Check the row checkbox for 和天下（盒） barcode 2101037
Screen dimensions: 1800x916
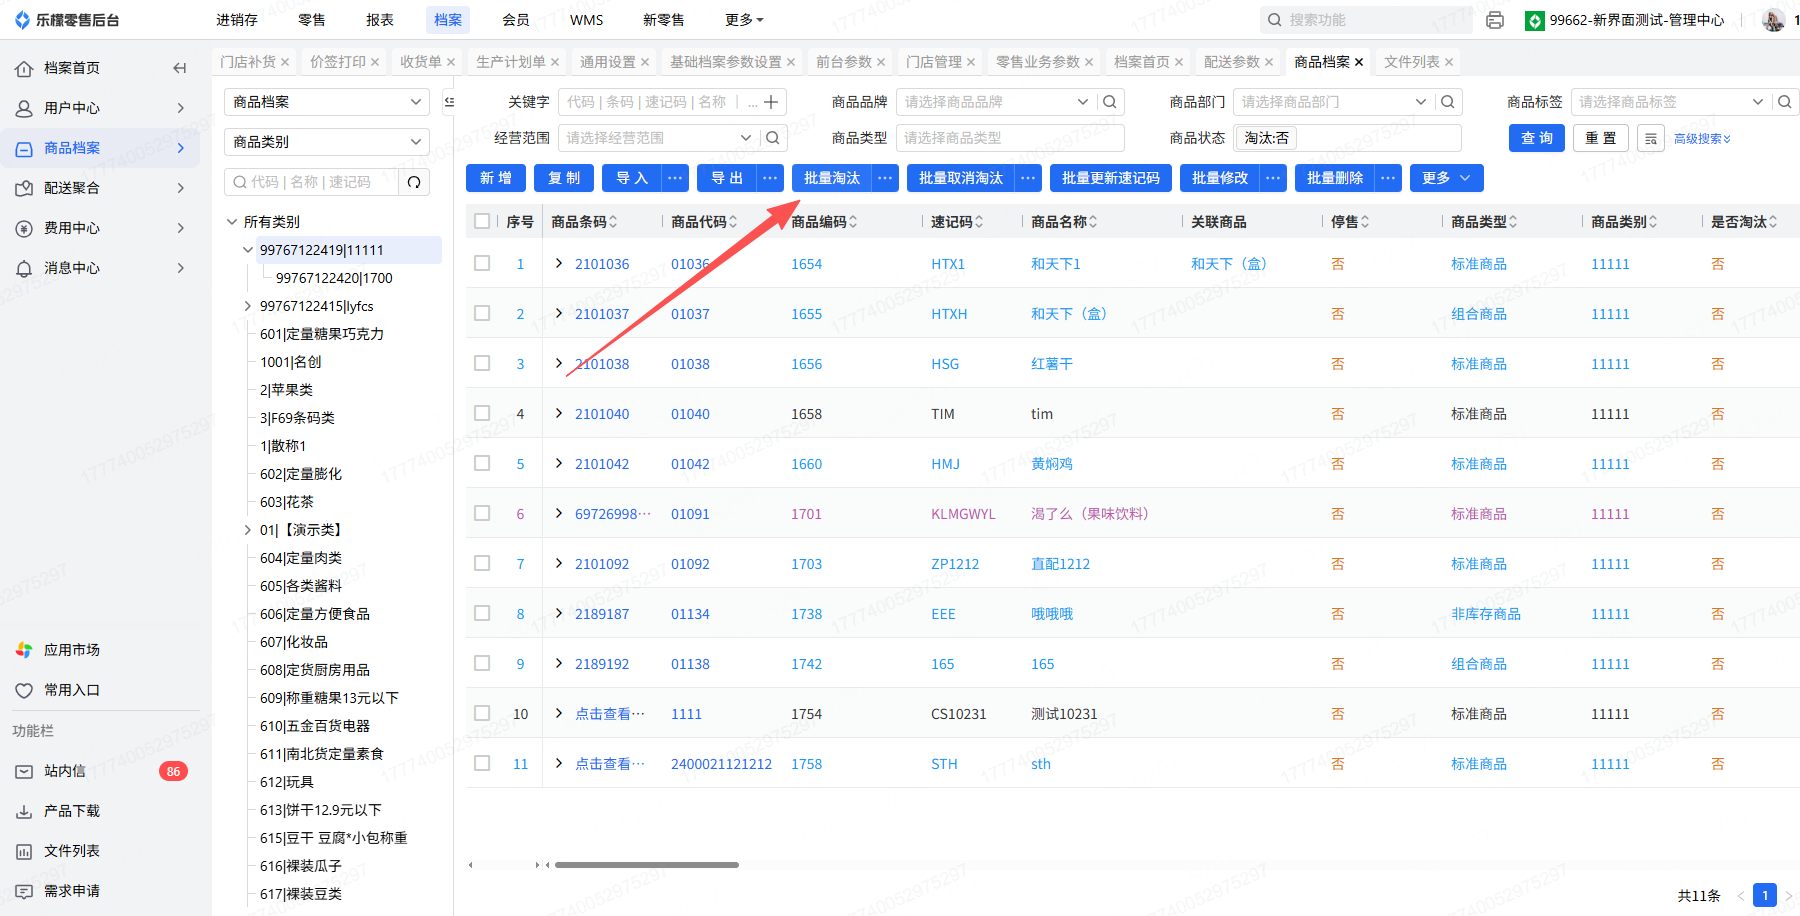(x=482, y=313)
